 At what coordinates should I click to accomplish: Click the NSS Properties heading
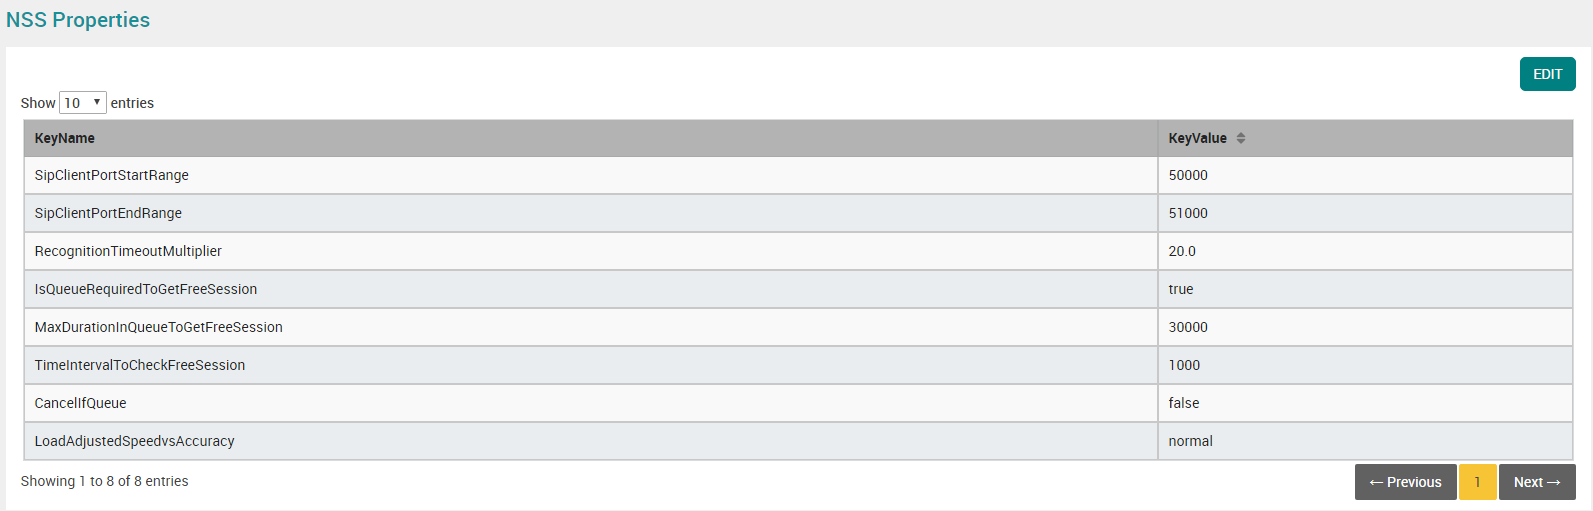[78, 20]
